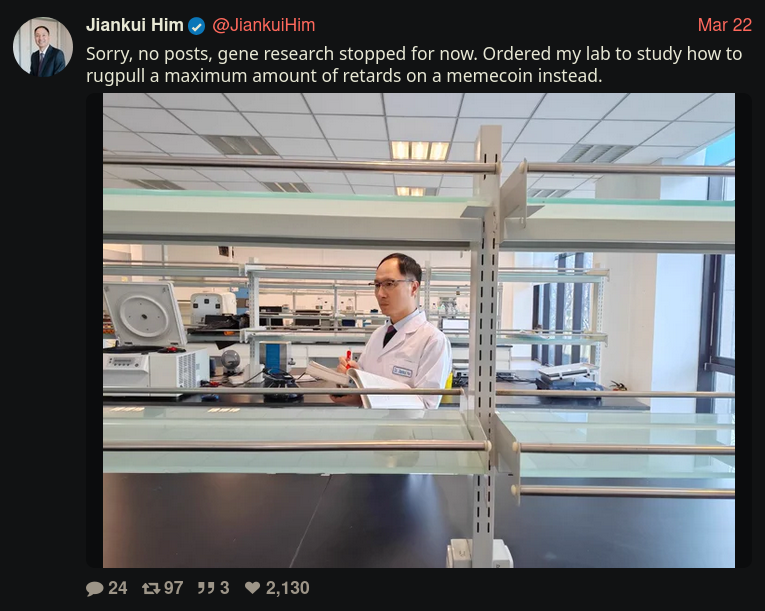Open the Jiankui Him profile avatar

[43, 47]
